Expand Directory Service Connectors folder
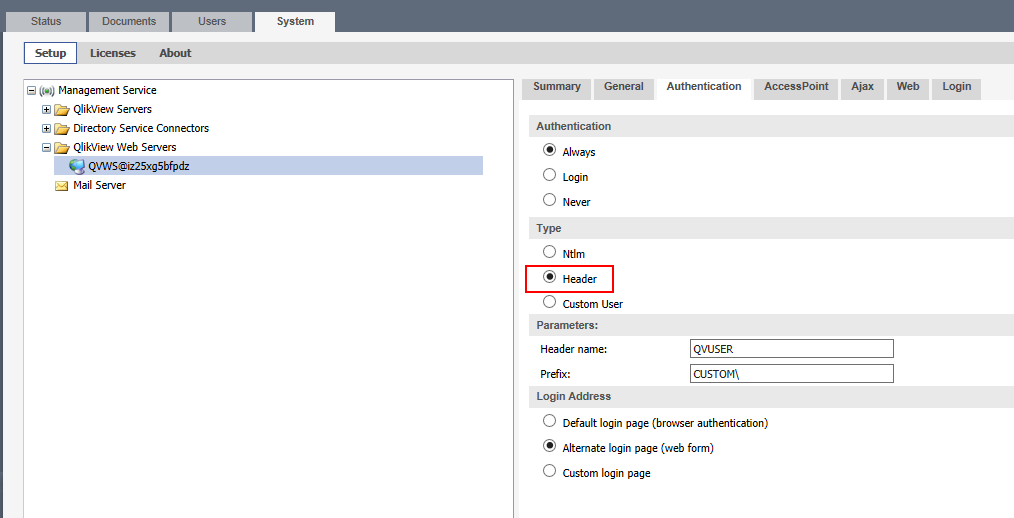 [x=46, y=128]
